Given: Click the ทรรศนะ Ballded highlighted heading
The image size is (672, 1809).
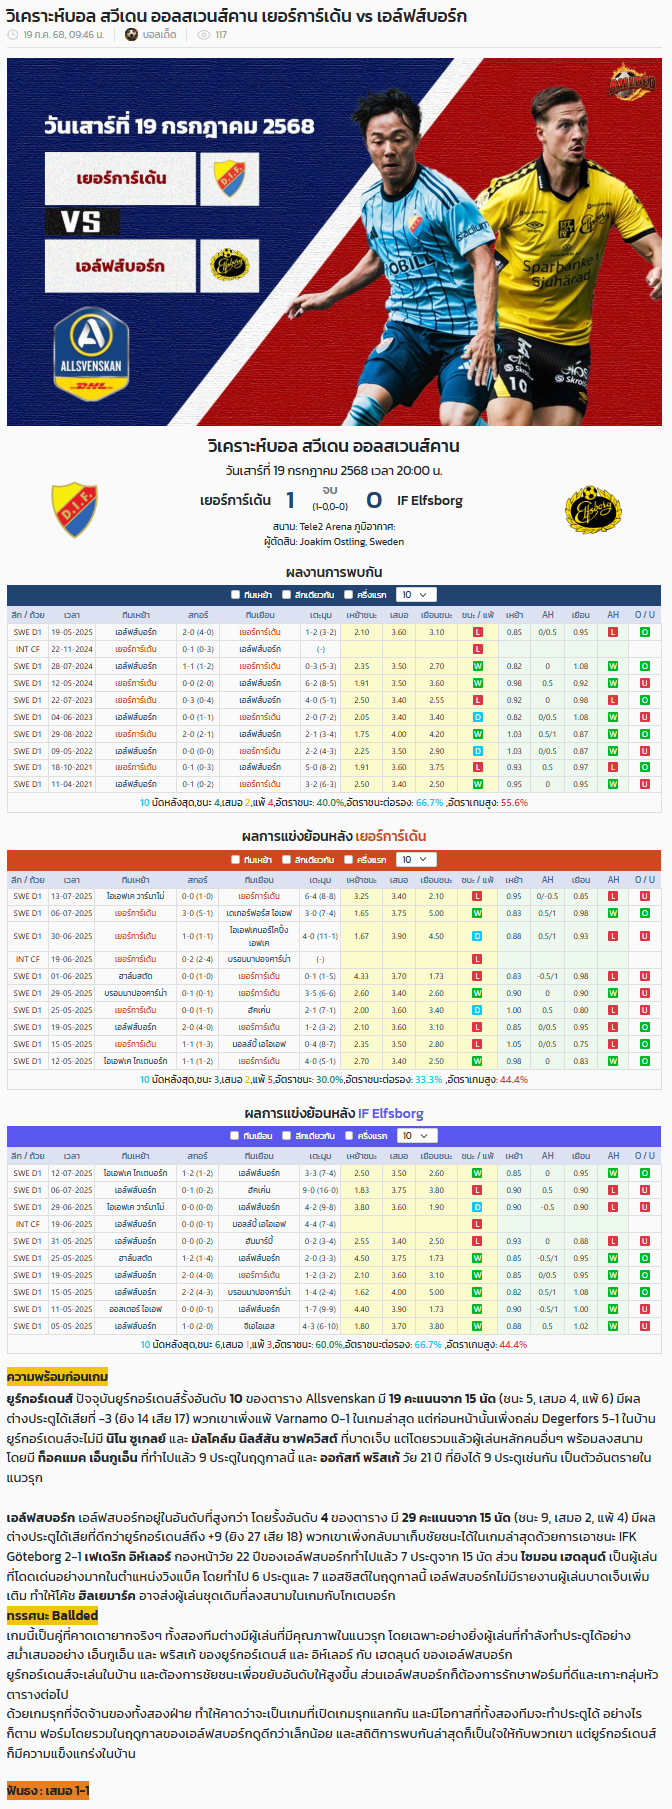Looking at the screenshot, I should [x=52, y=1615].
